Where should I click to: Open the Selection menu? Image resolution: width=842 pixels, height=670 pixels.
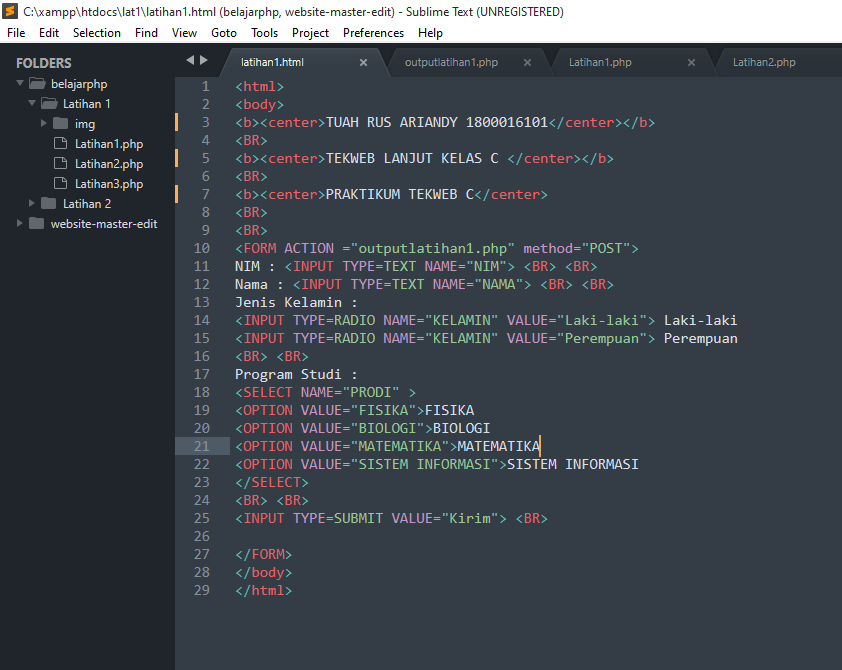[97, 33]
